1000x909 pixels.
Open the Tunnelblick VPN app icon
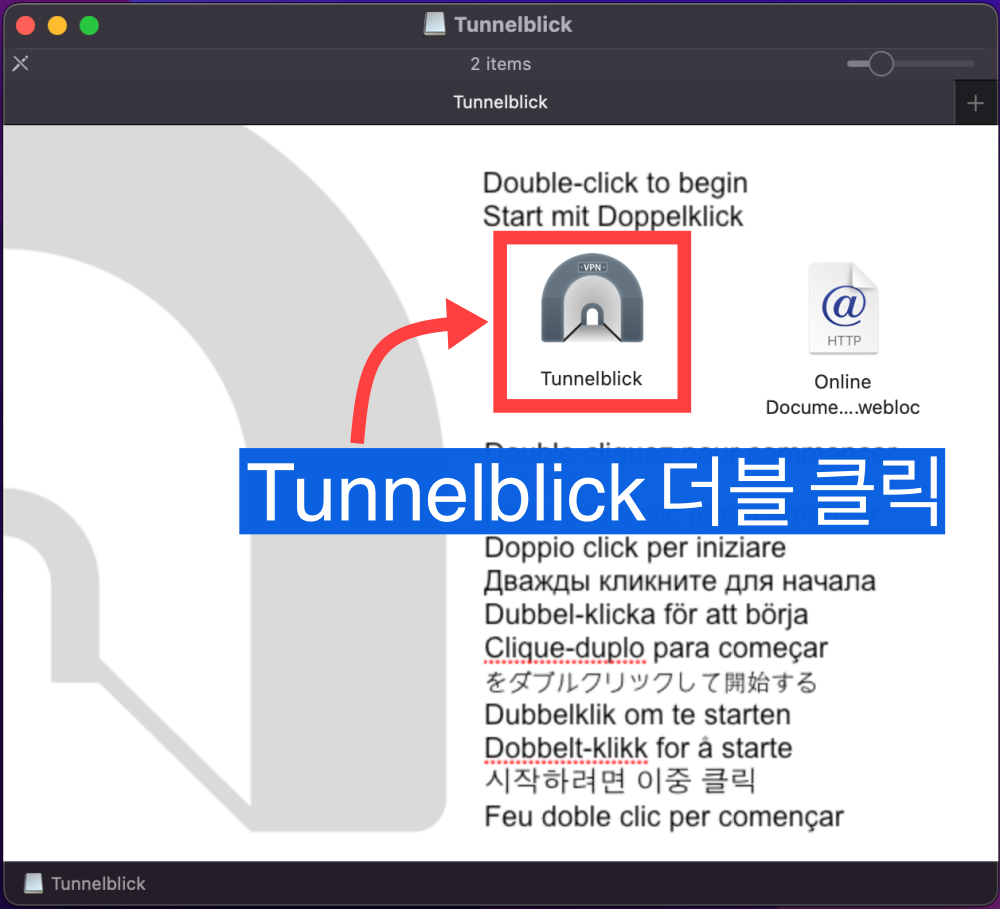click(592, 299)
